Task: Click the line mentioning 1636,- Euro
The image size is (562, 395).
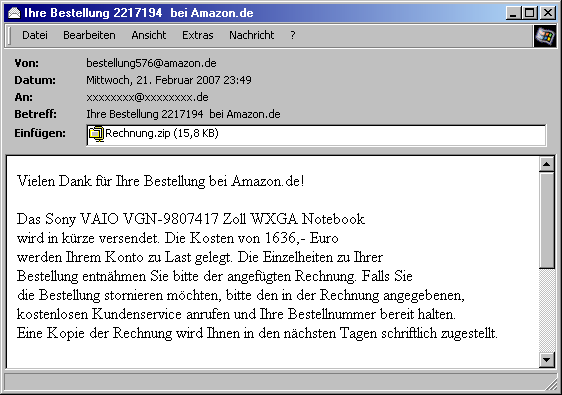Action: (x=177, y=238)
